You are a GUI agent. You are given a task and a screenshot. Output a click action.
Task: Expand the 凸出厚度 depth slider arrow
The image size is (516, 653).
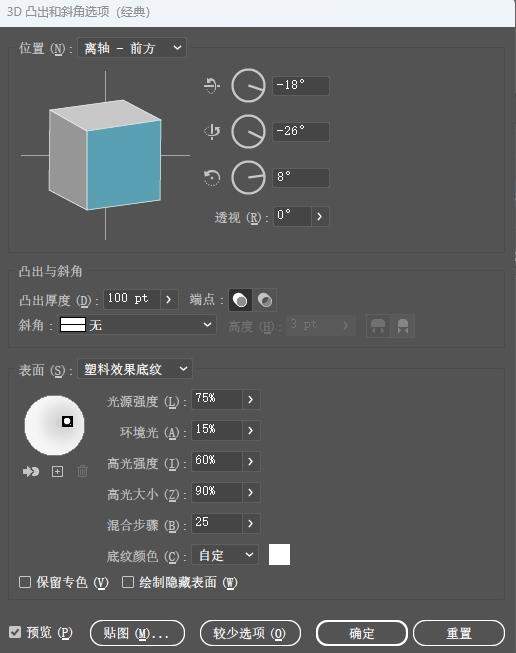[x=169, y=299]
